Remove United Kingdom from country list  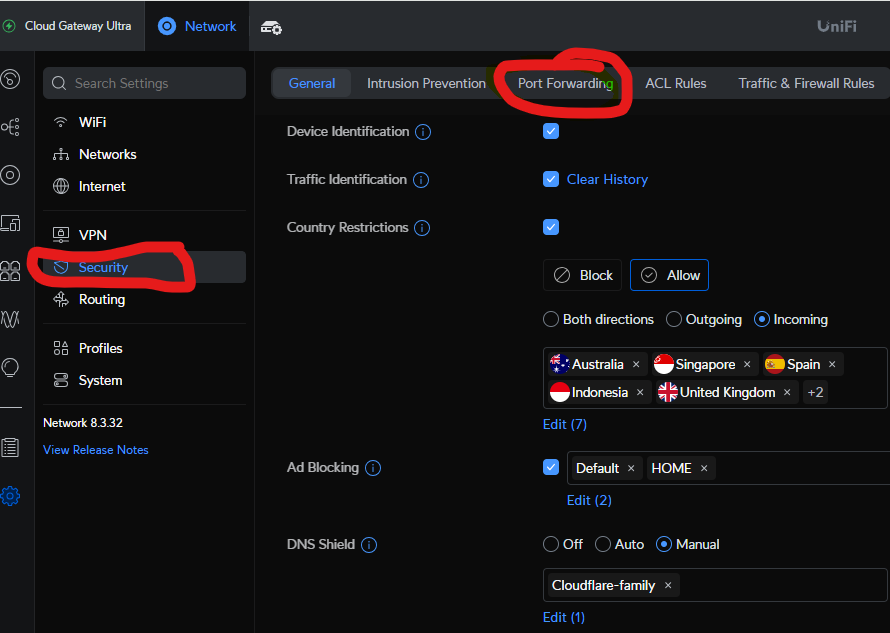click(787, 392)
